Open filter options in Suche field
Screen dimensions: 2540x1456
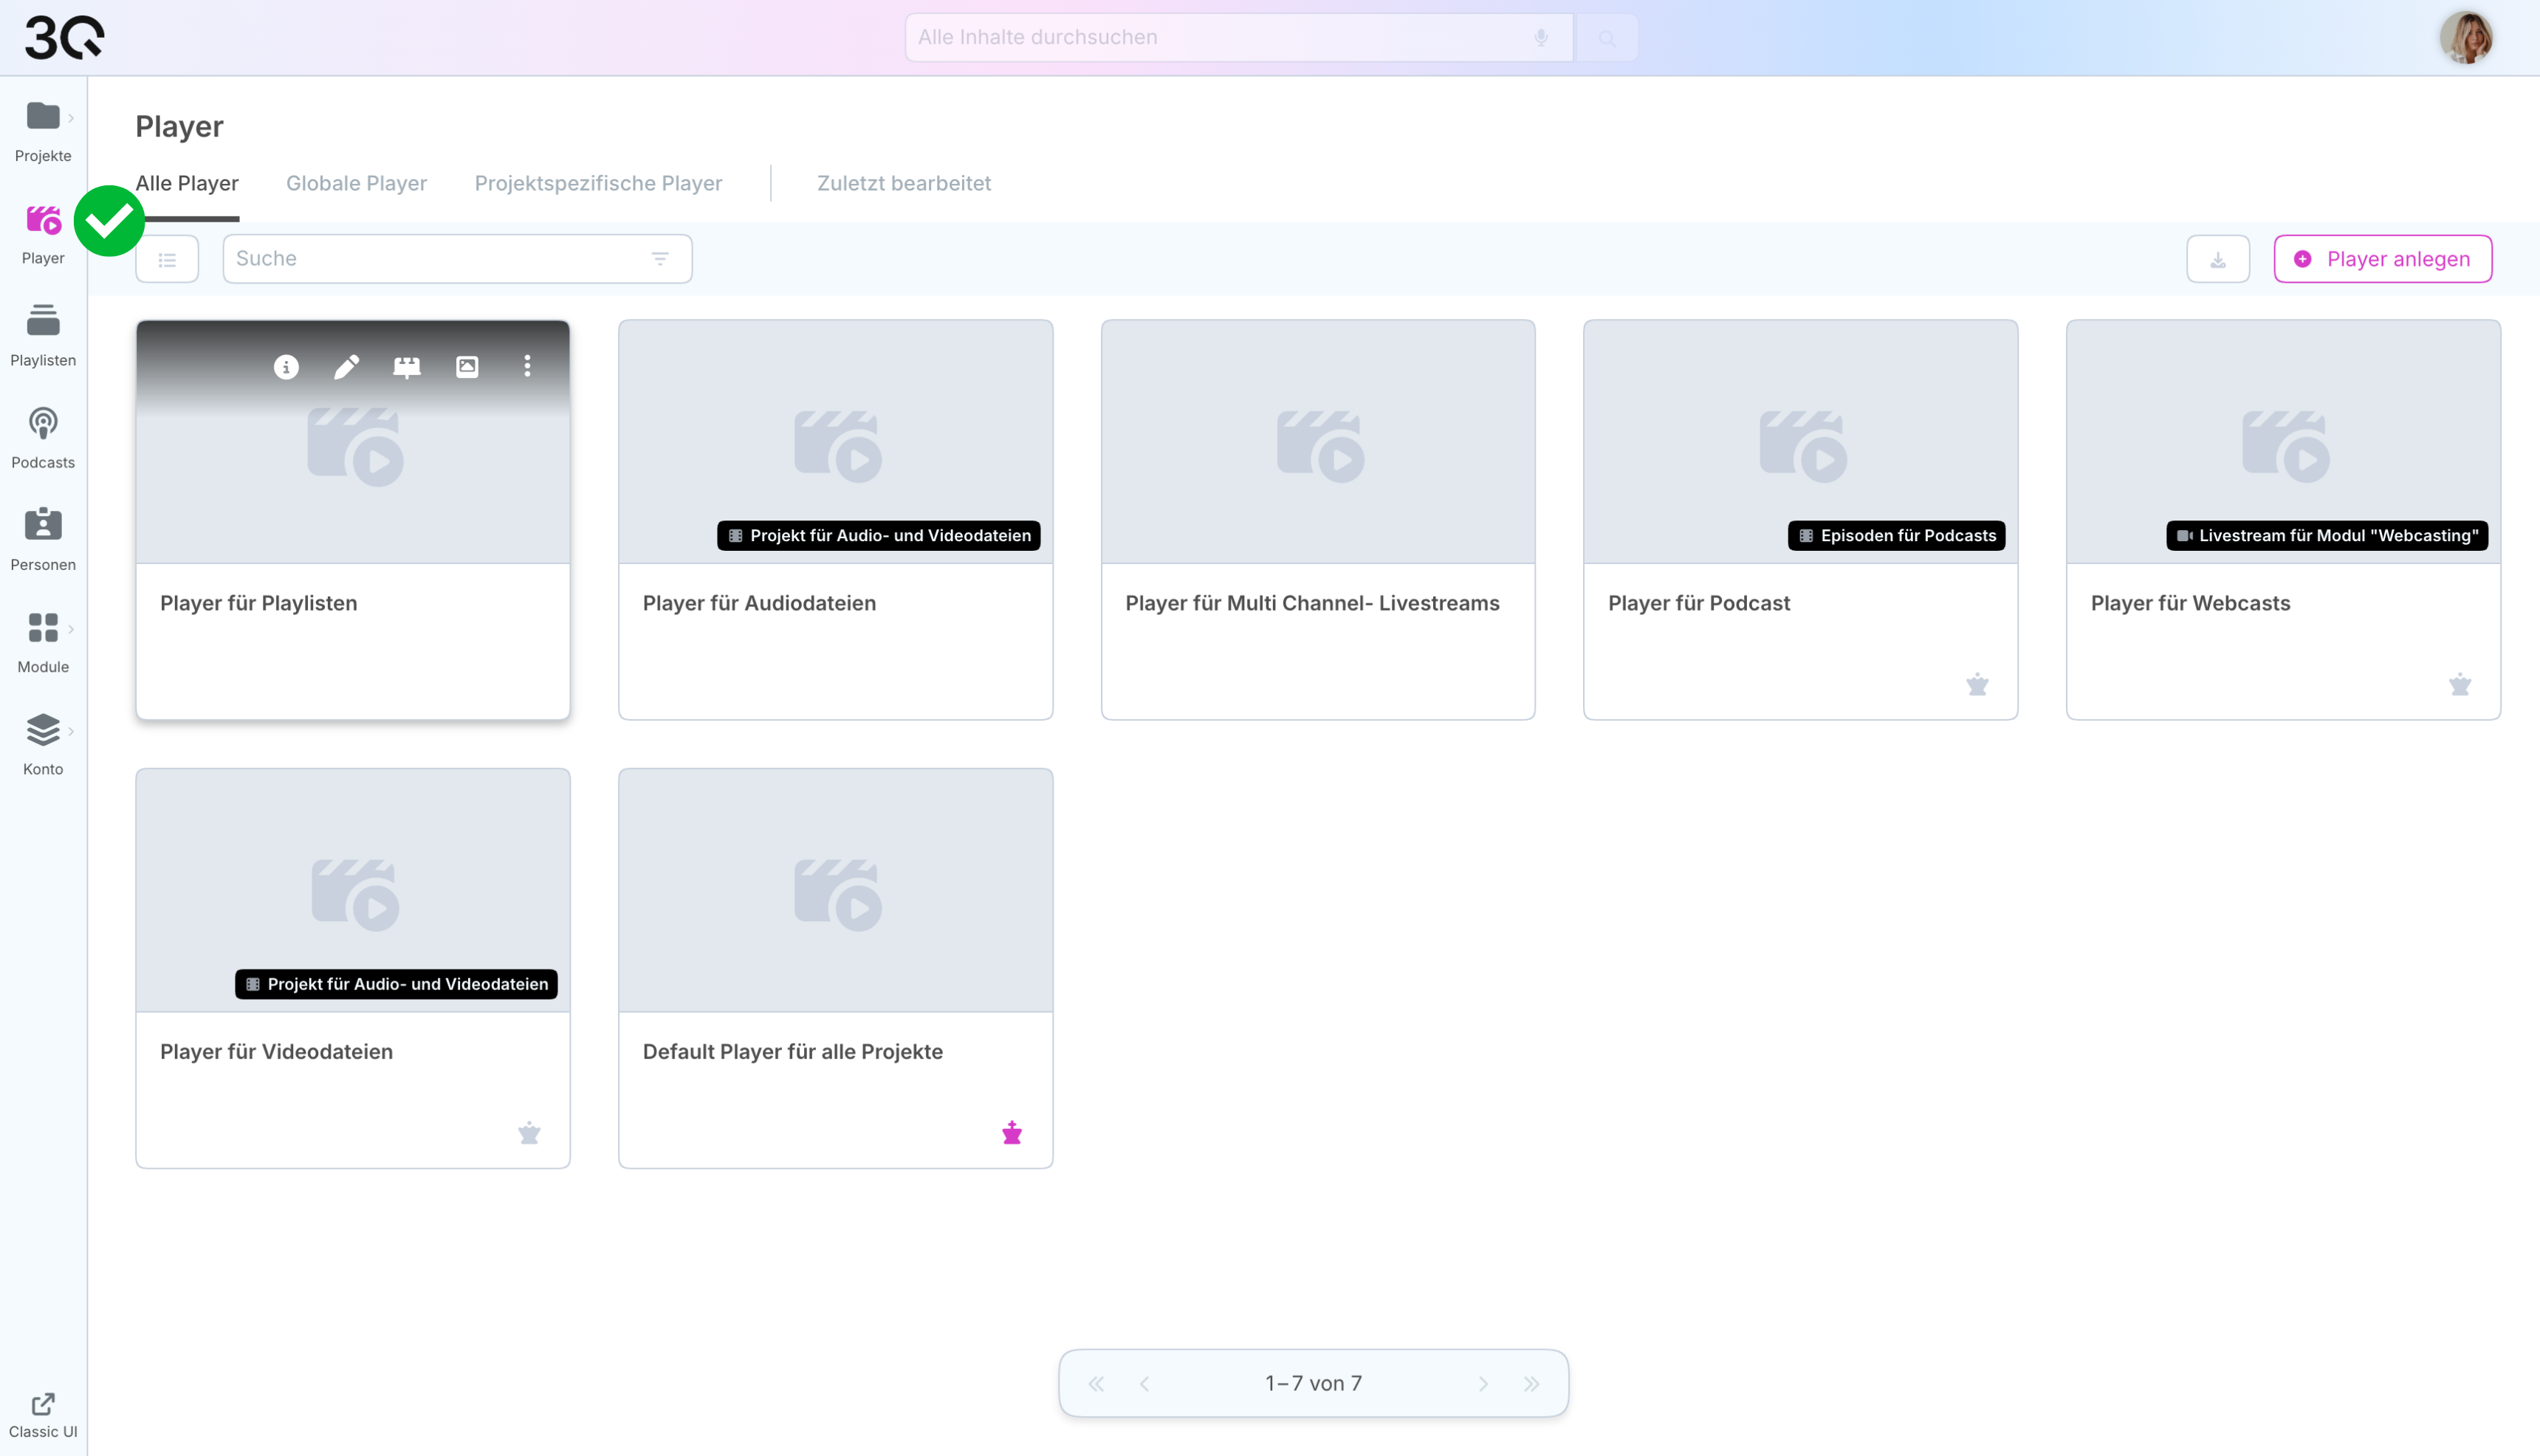tap(660, 259)
